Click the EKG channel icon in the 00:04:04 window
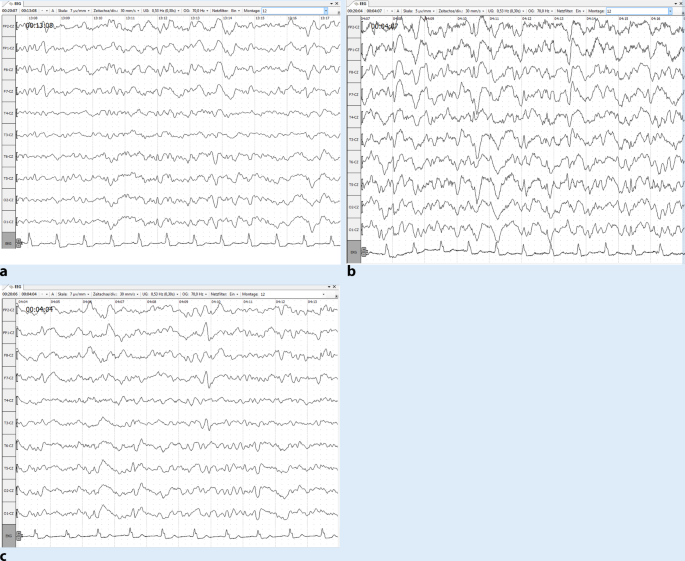 8,536
